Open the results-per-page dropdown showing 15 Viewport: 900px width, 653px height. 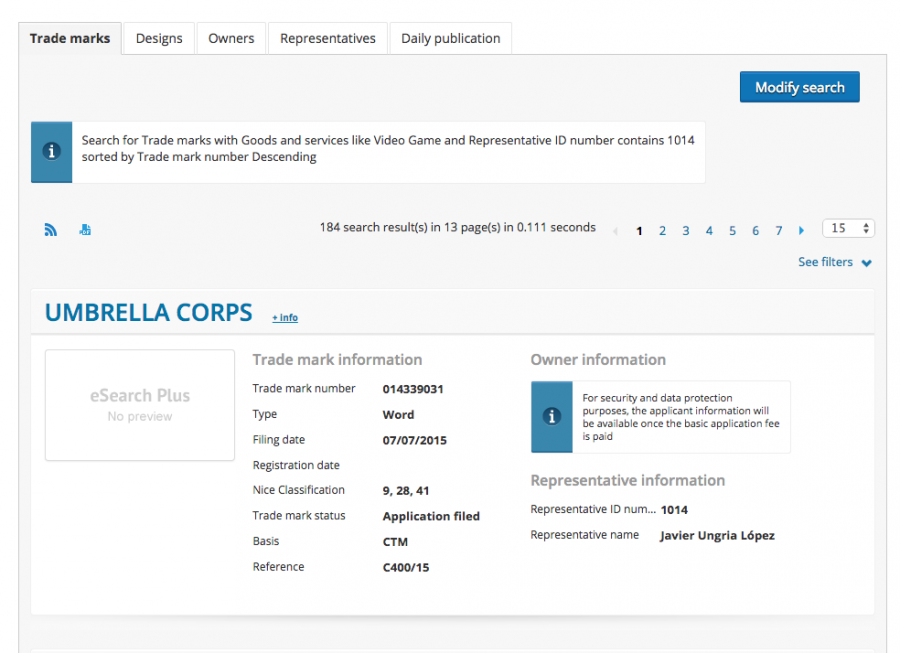[x=848, y=228]
